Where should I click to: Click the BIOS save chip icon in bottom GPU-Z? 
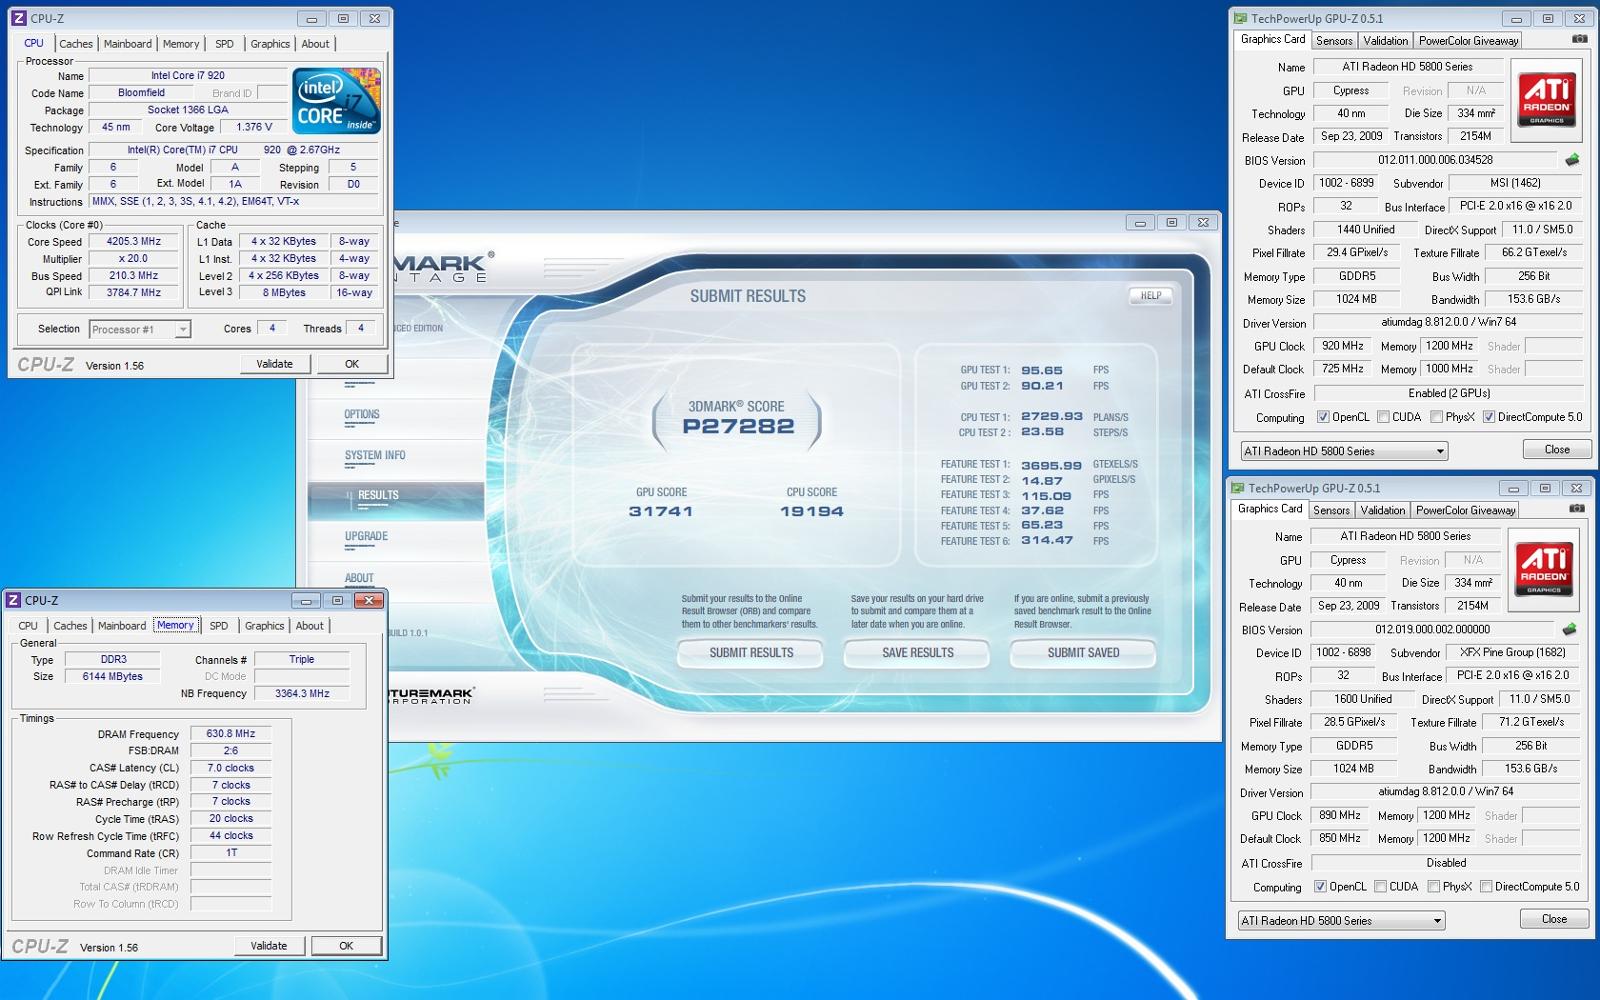pyautogui.click(x=1569, y=630)
